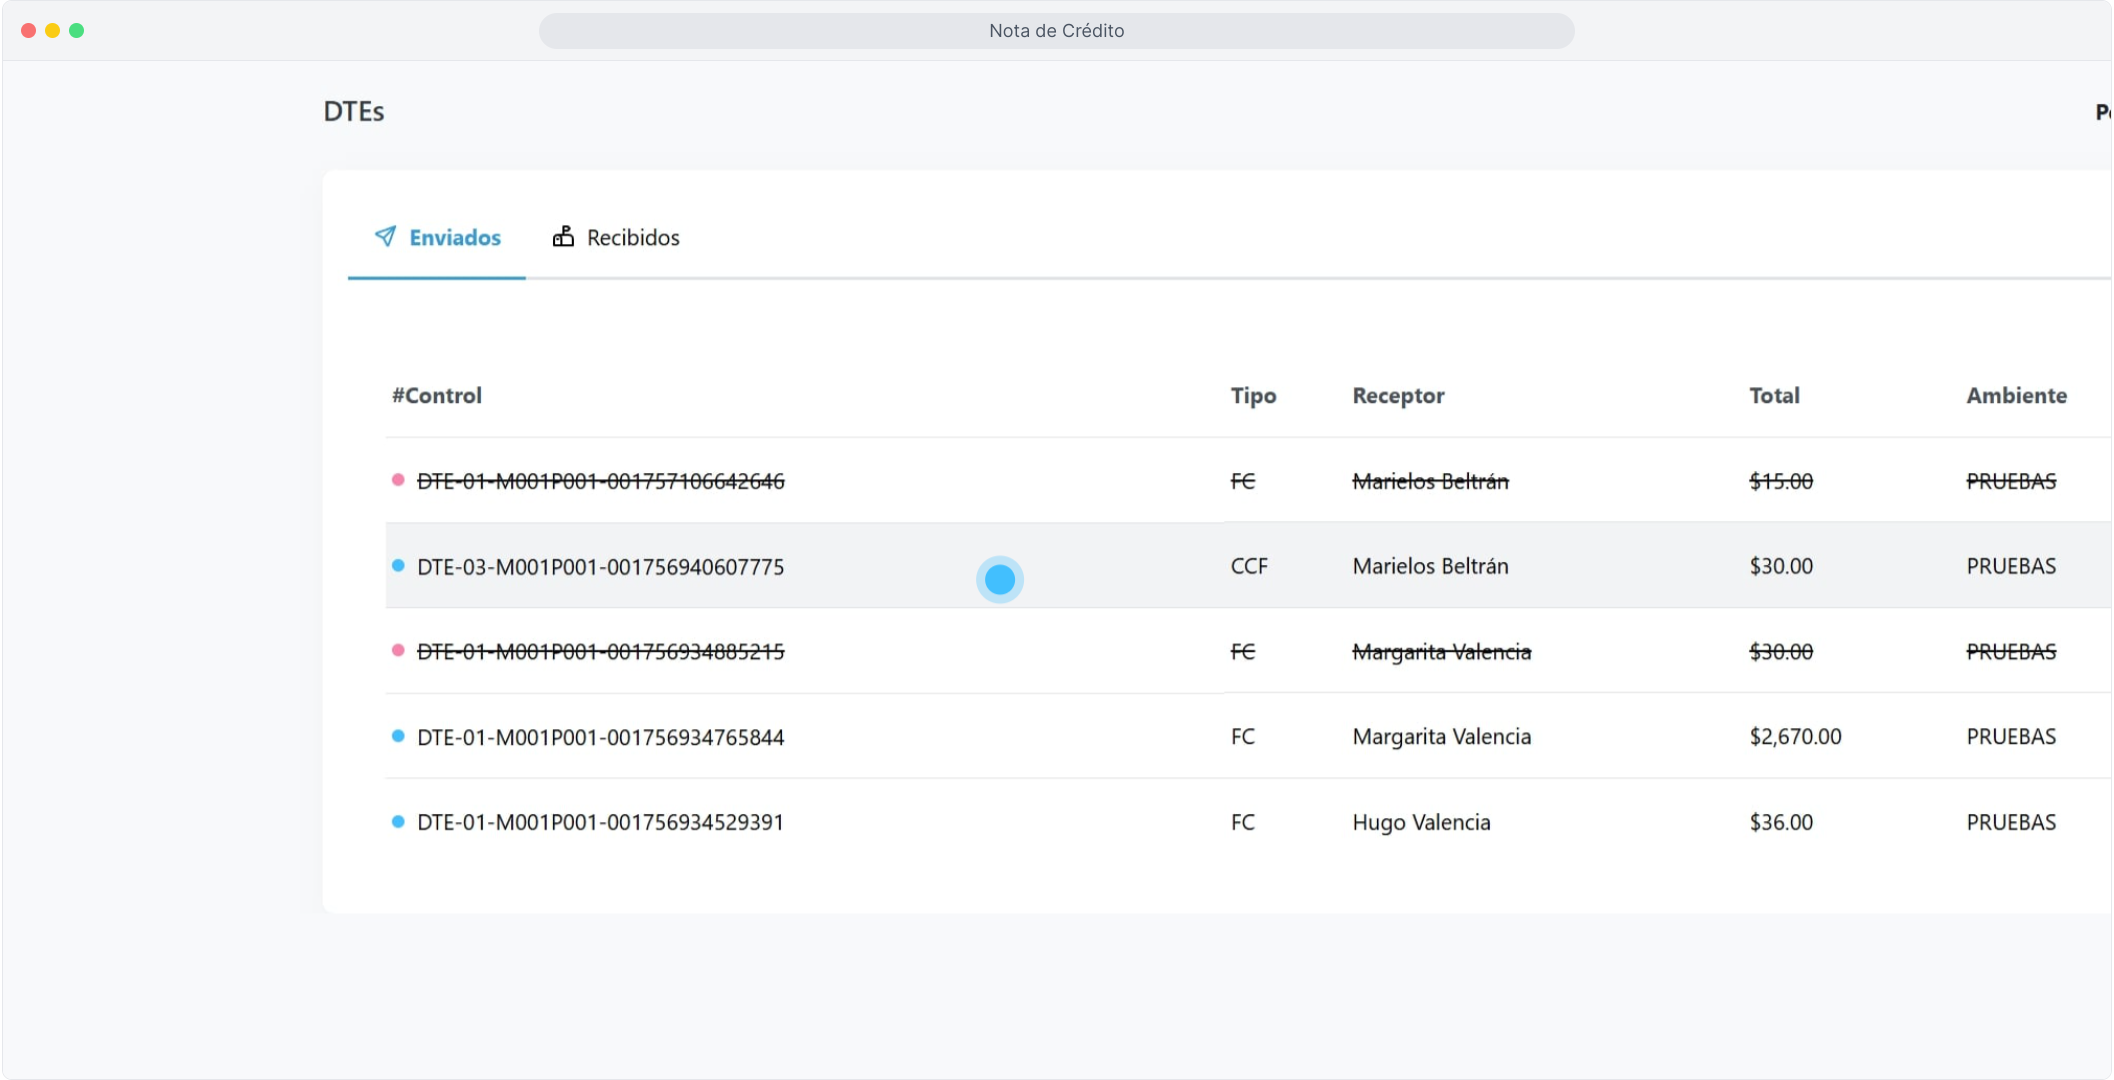Click pink status dot of DTE ending 885215

pos(398,651)
